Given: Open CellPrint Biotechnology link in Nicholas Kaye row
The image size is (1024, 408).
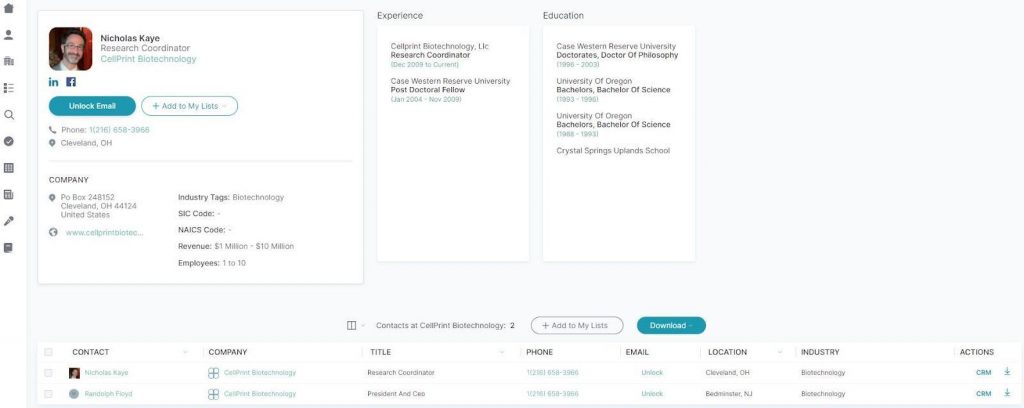Looking at the screenshot, I should [x=260, y=373].
